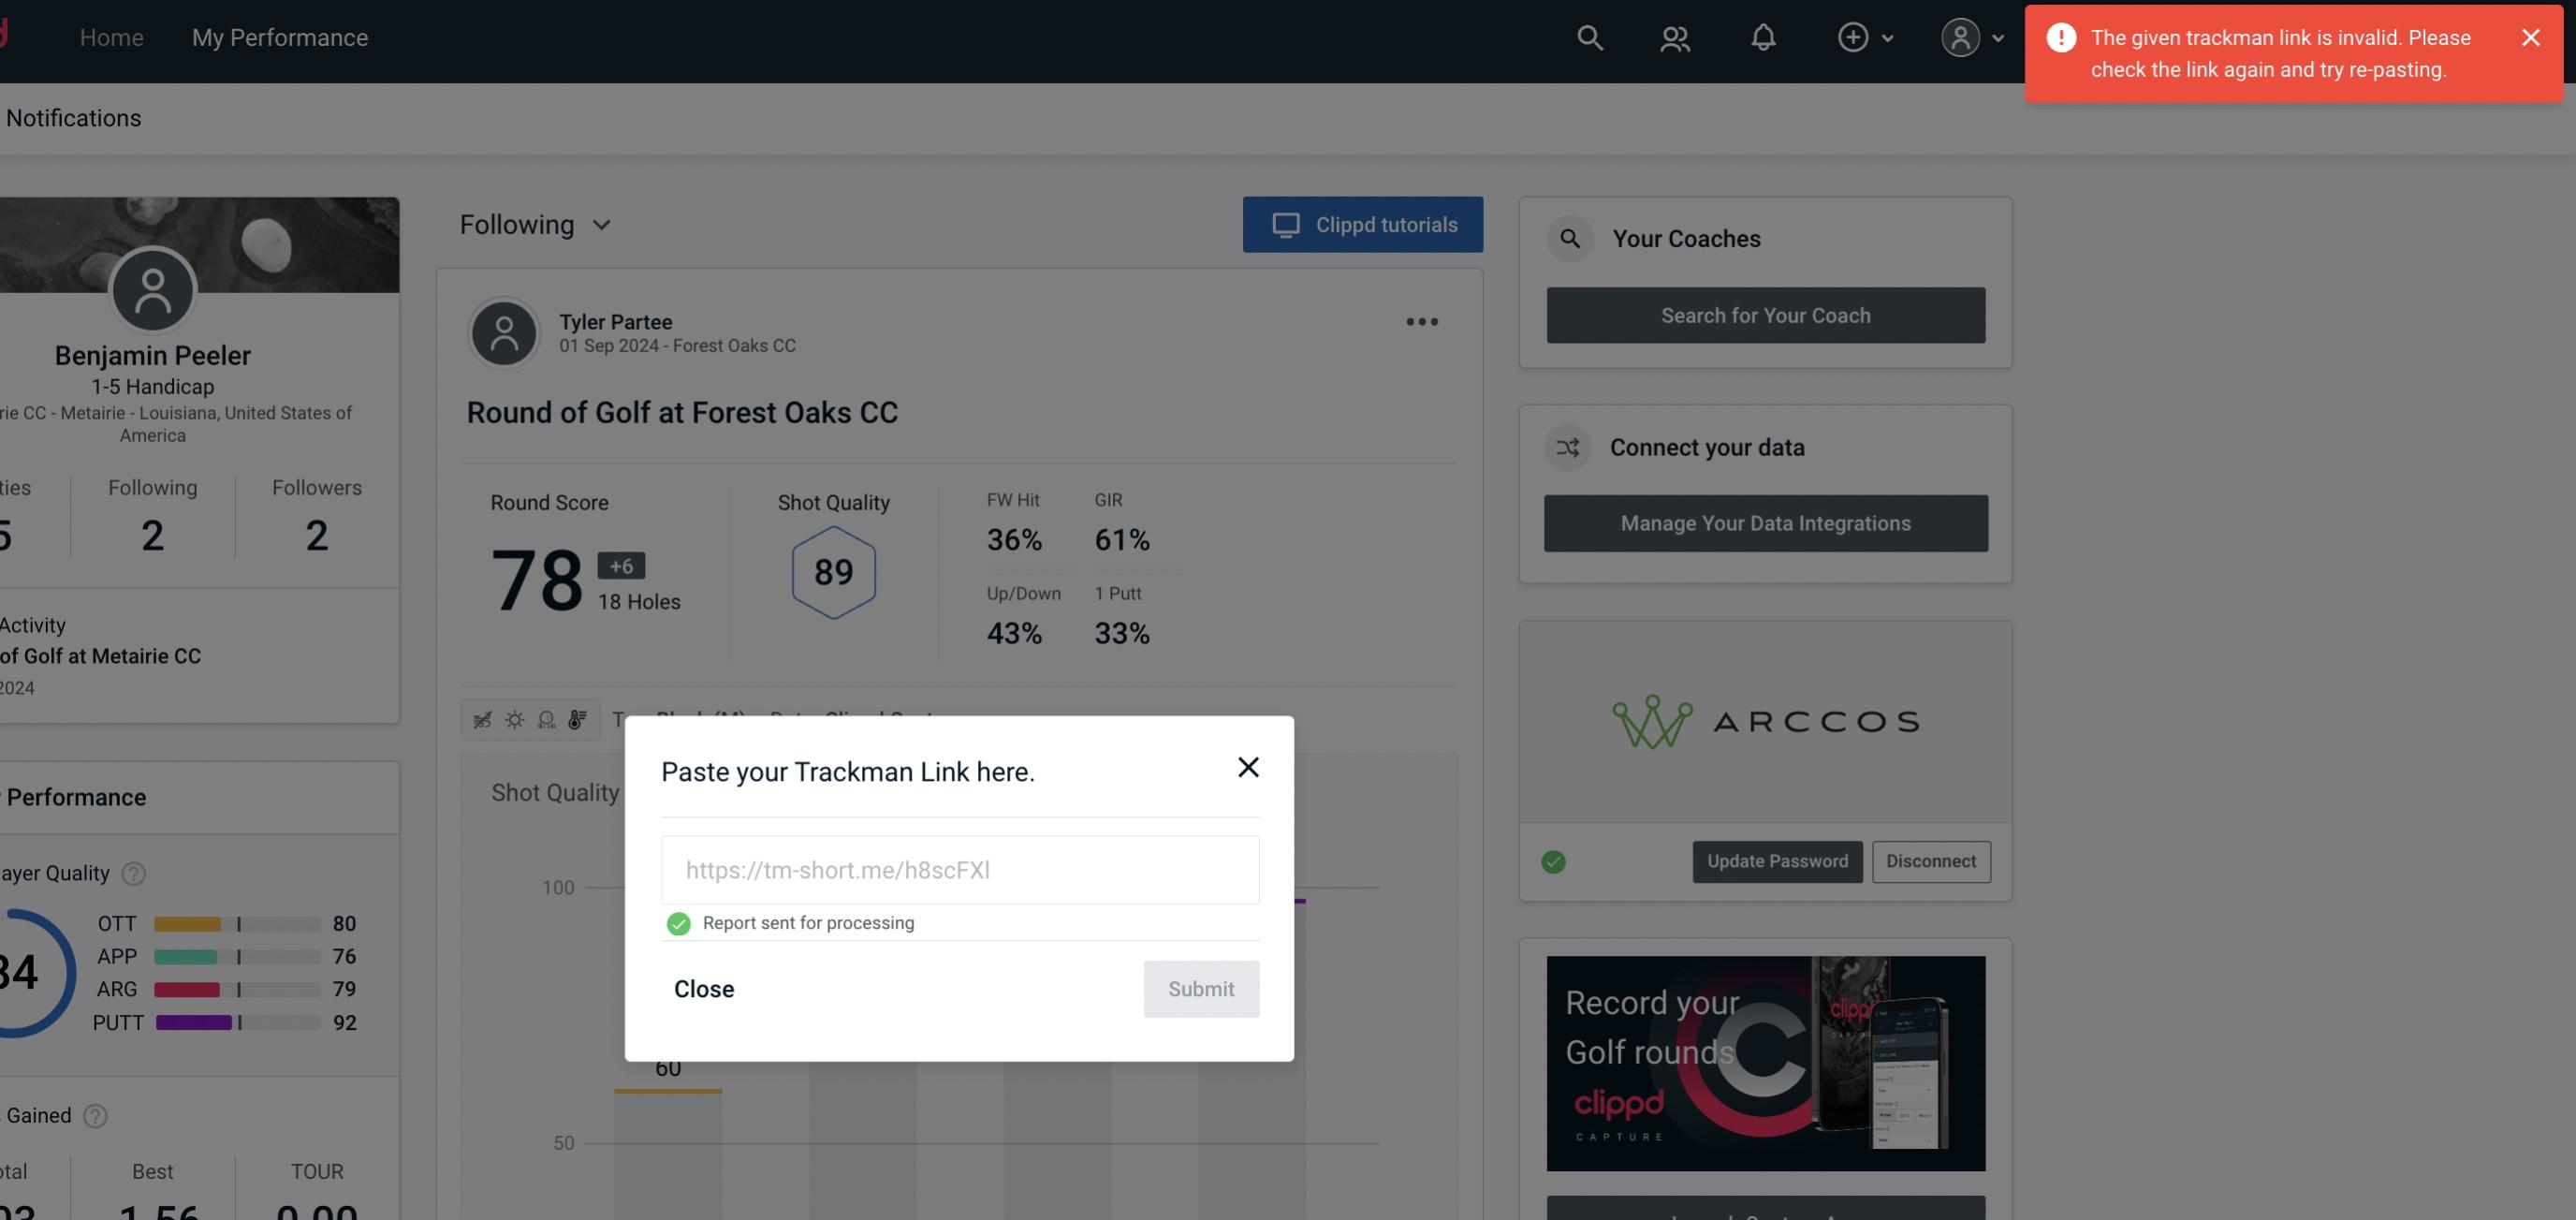2576x1220 pixels.
Task: Click the search icon in the top bar
Action: [x=1588, y=37]
